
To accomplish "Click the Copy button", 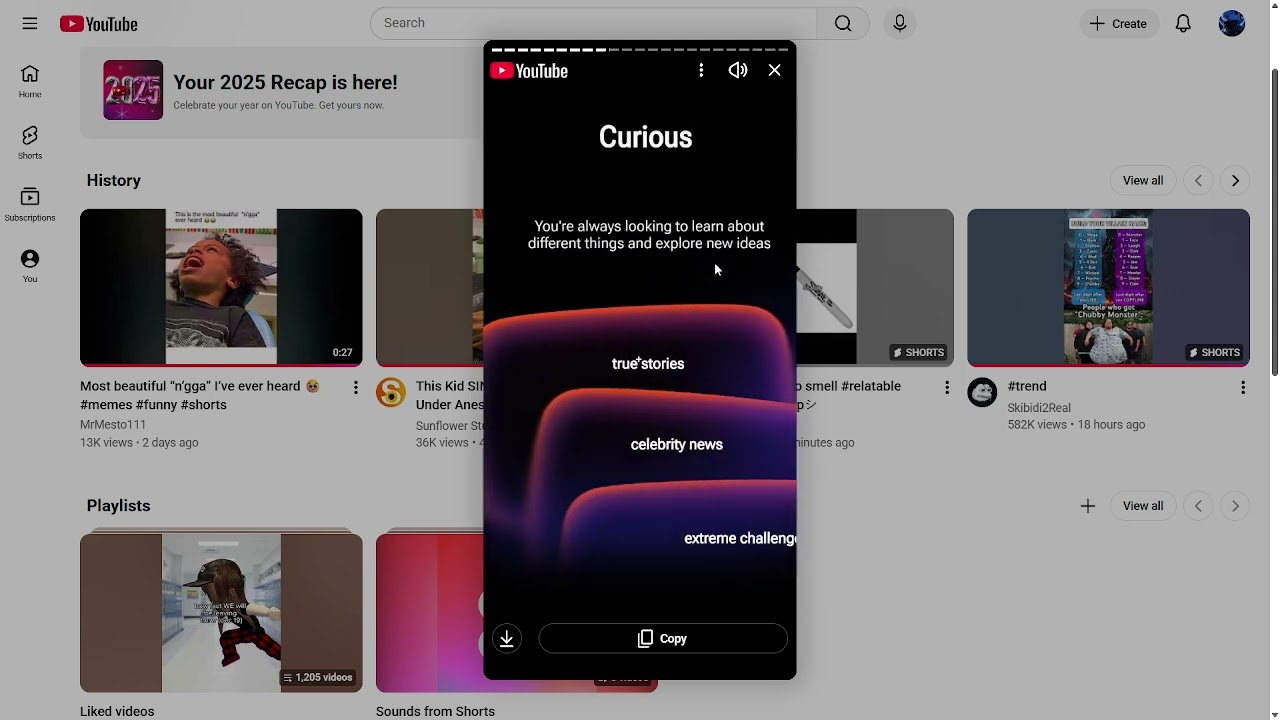I will (x=663, y=638).
